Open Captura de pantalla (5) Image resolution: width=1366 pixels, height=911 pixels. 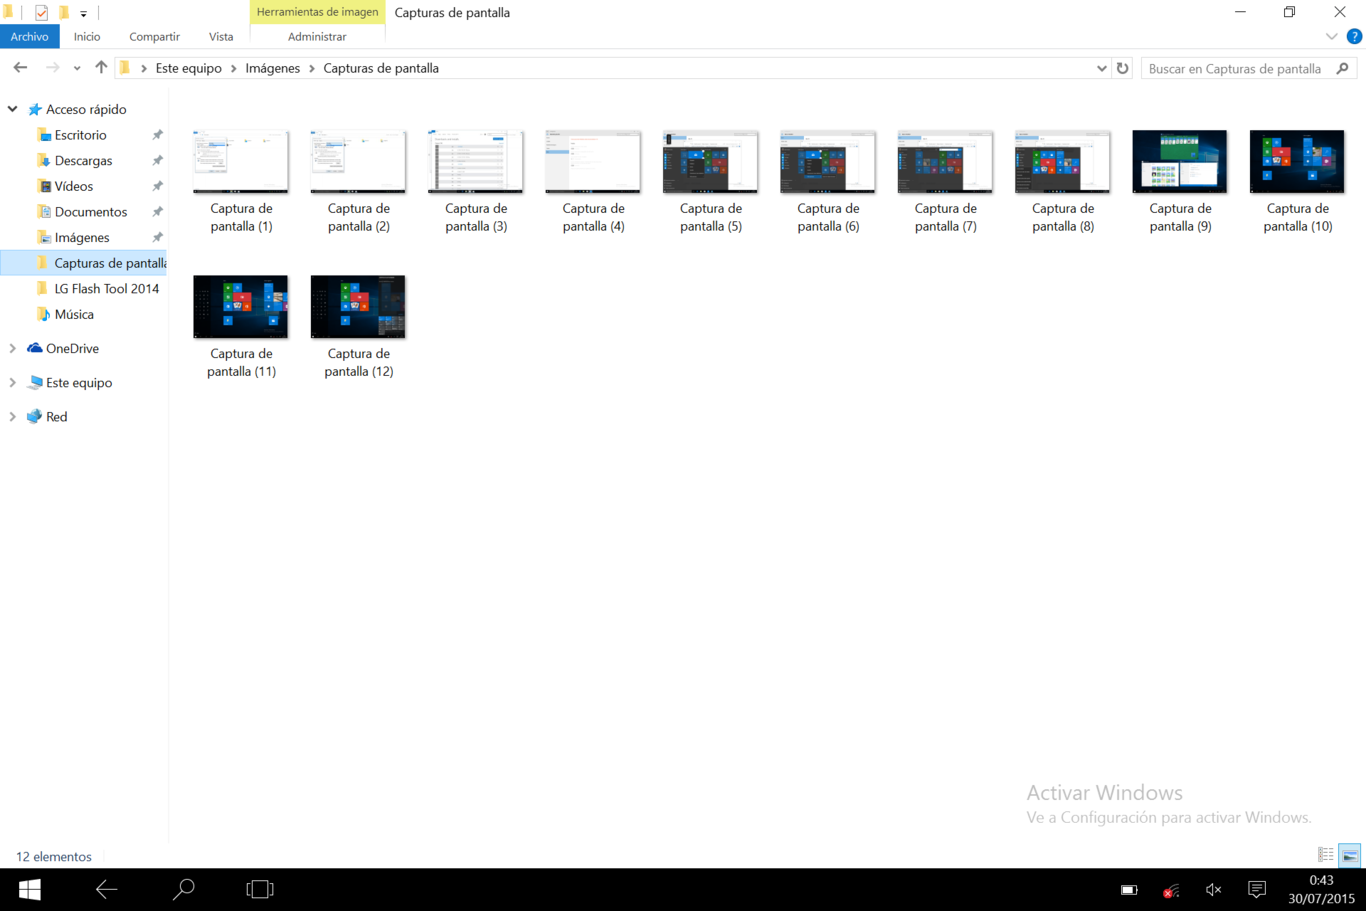(x=710, y=160)
